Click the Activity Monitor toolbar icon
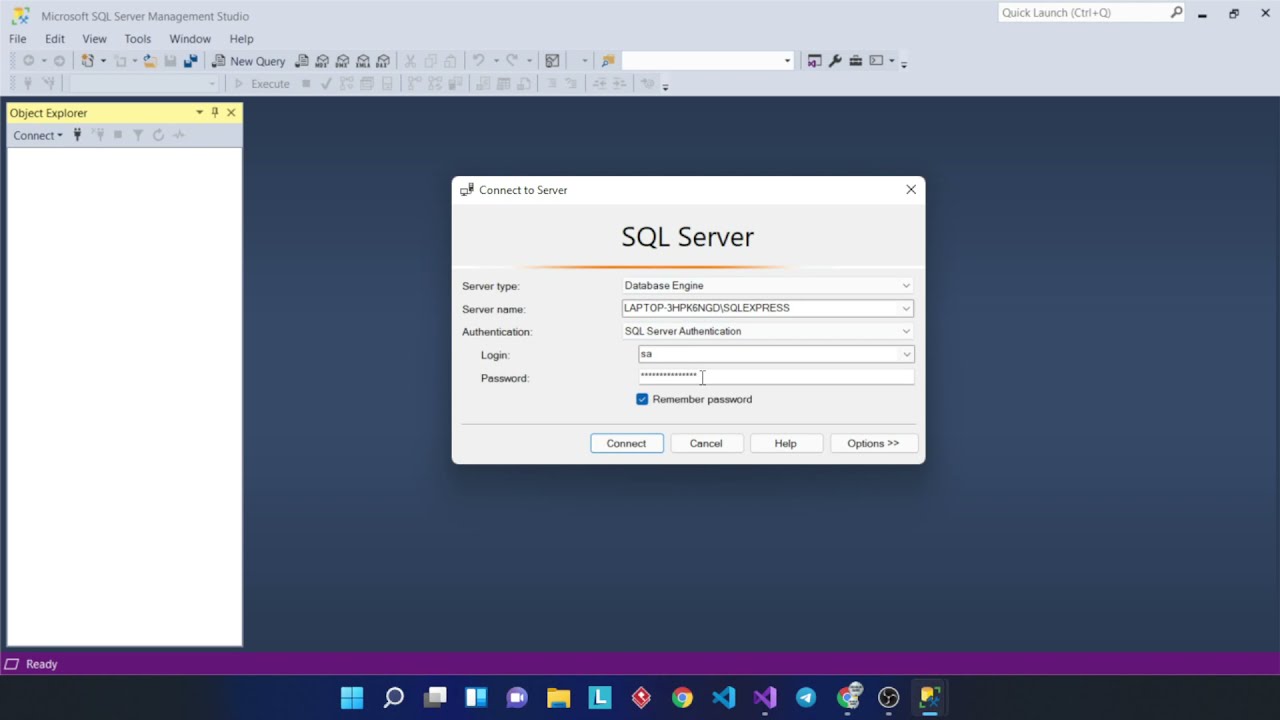This screenshot has width=1280, height=720. click(552, 61)
